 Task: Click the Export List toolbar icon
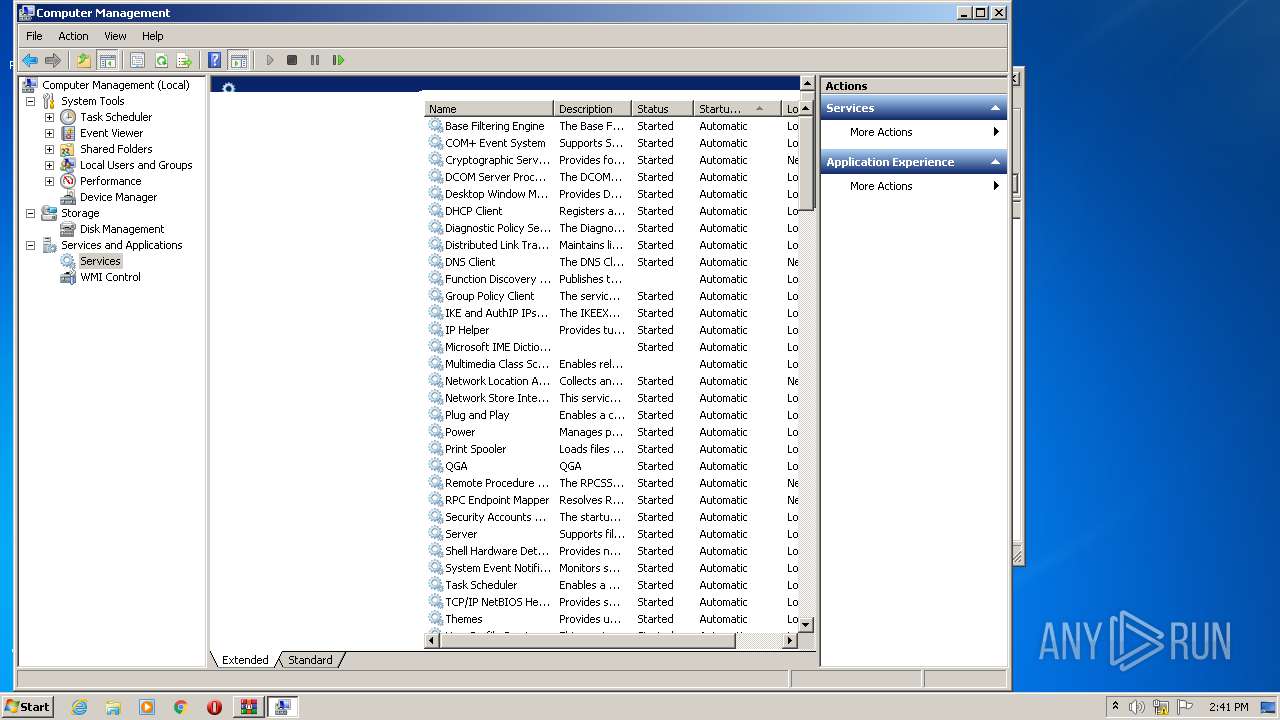tap(184, 60)
